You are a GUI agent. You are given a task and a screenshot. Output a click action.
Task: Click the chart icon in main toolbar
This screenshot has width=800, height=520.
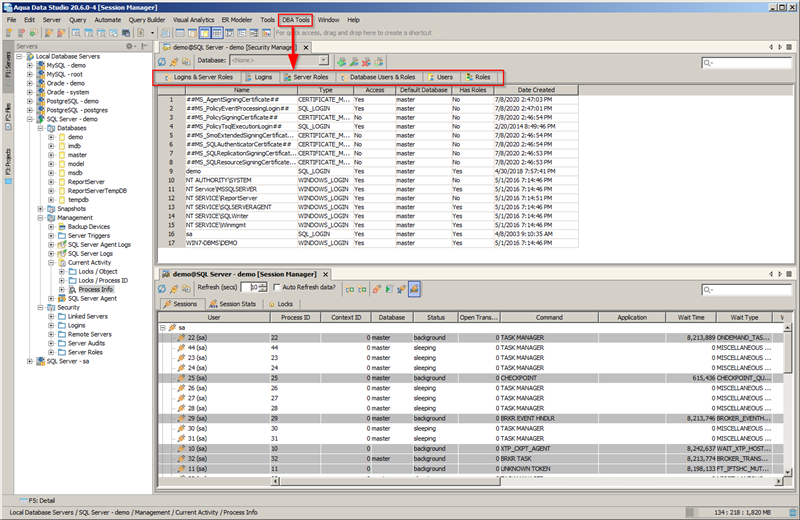[266, 33]
